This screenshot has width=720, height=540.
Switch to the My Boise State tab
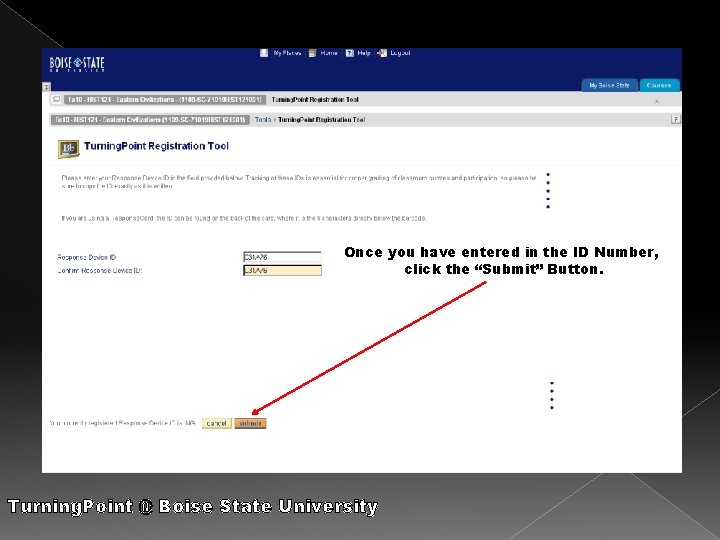pyautogui.click(x=609, y=85)
